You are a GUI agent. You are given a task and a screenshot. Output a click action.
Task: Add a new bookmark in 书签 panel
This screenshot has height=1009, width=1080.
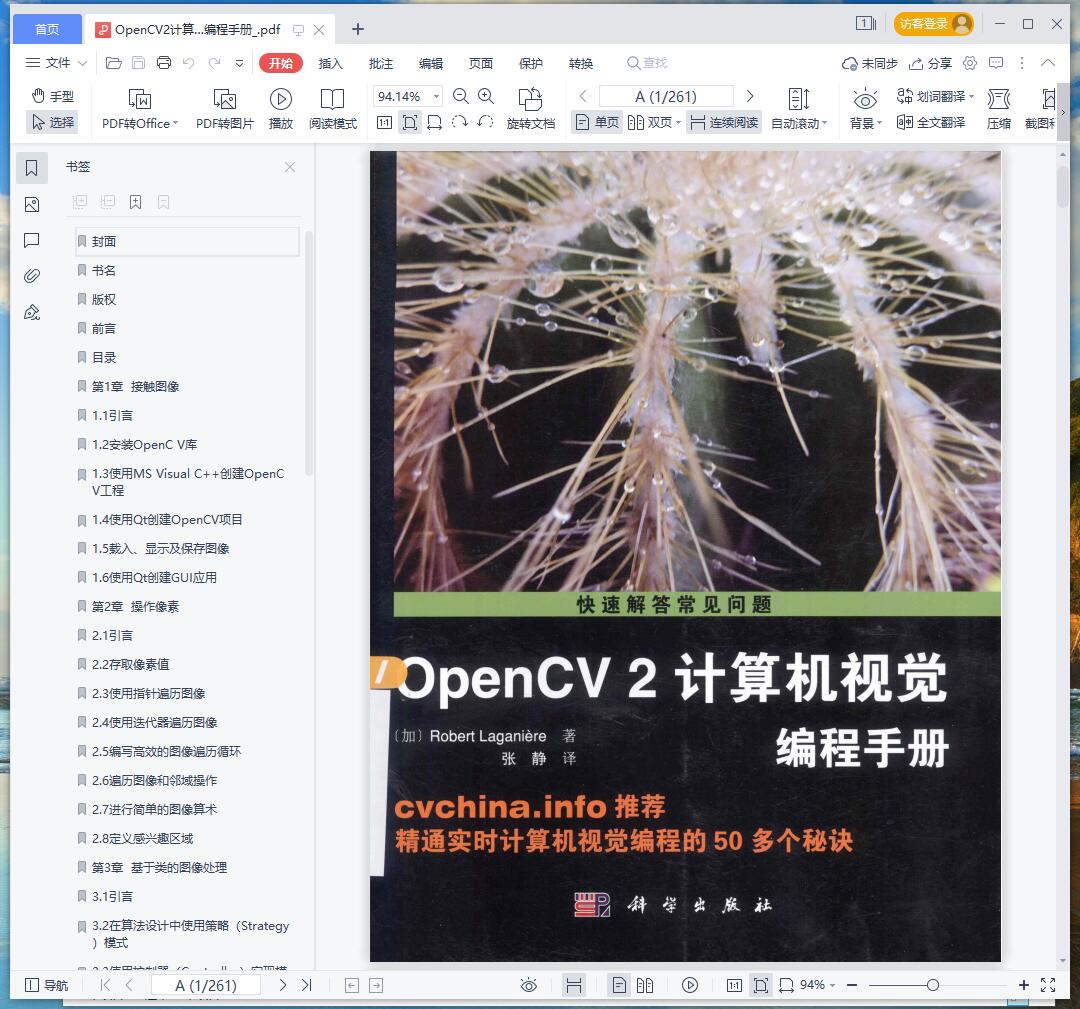pyautogui.click(x=136, y=202)
